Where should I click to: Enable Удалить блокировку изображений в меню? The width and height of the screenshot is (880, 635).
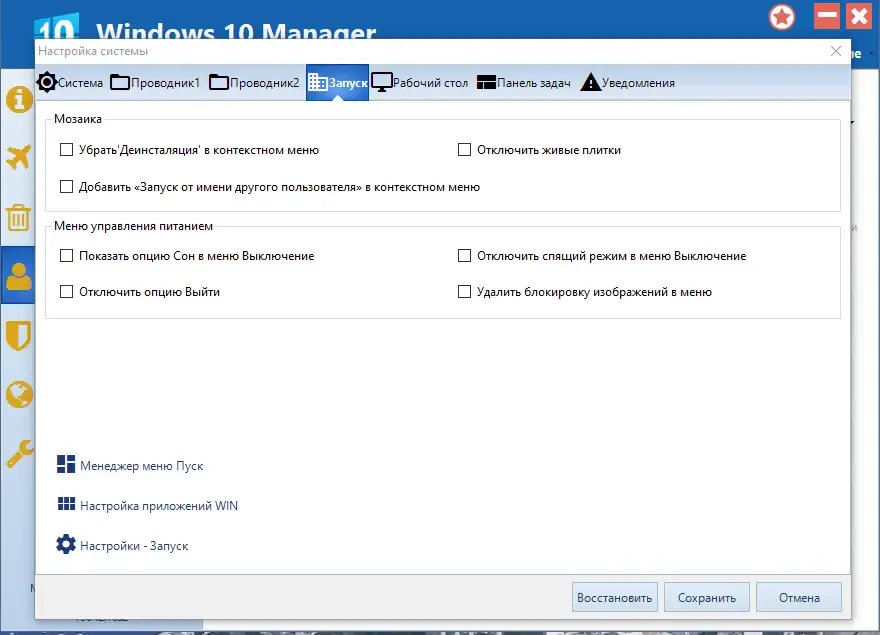464,291
